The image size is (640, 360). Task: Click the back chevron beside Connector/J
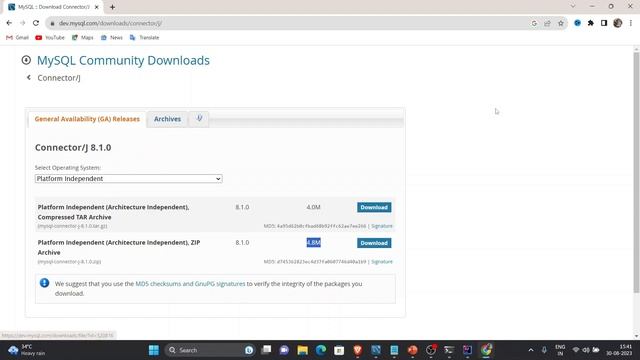coord(29,78)
